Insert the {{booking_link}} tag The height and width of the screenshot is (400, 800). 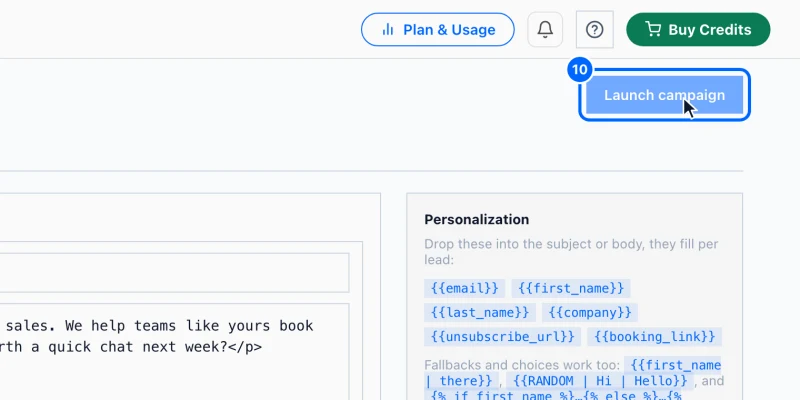(654, 336)
